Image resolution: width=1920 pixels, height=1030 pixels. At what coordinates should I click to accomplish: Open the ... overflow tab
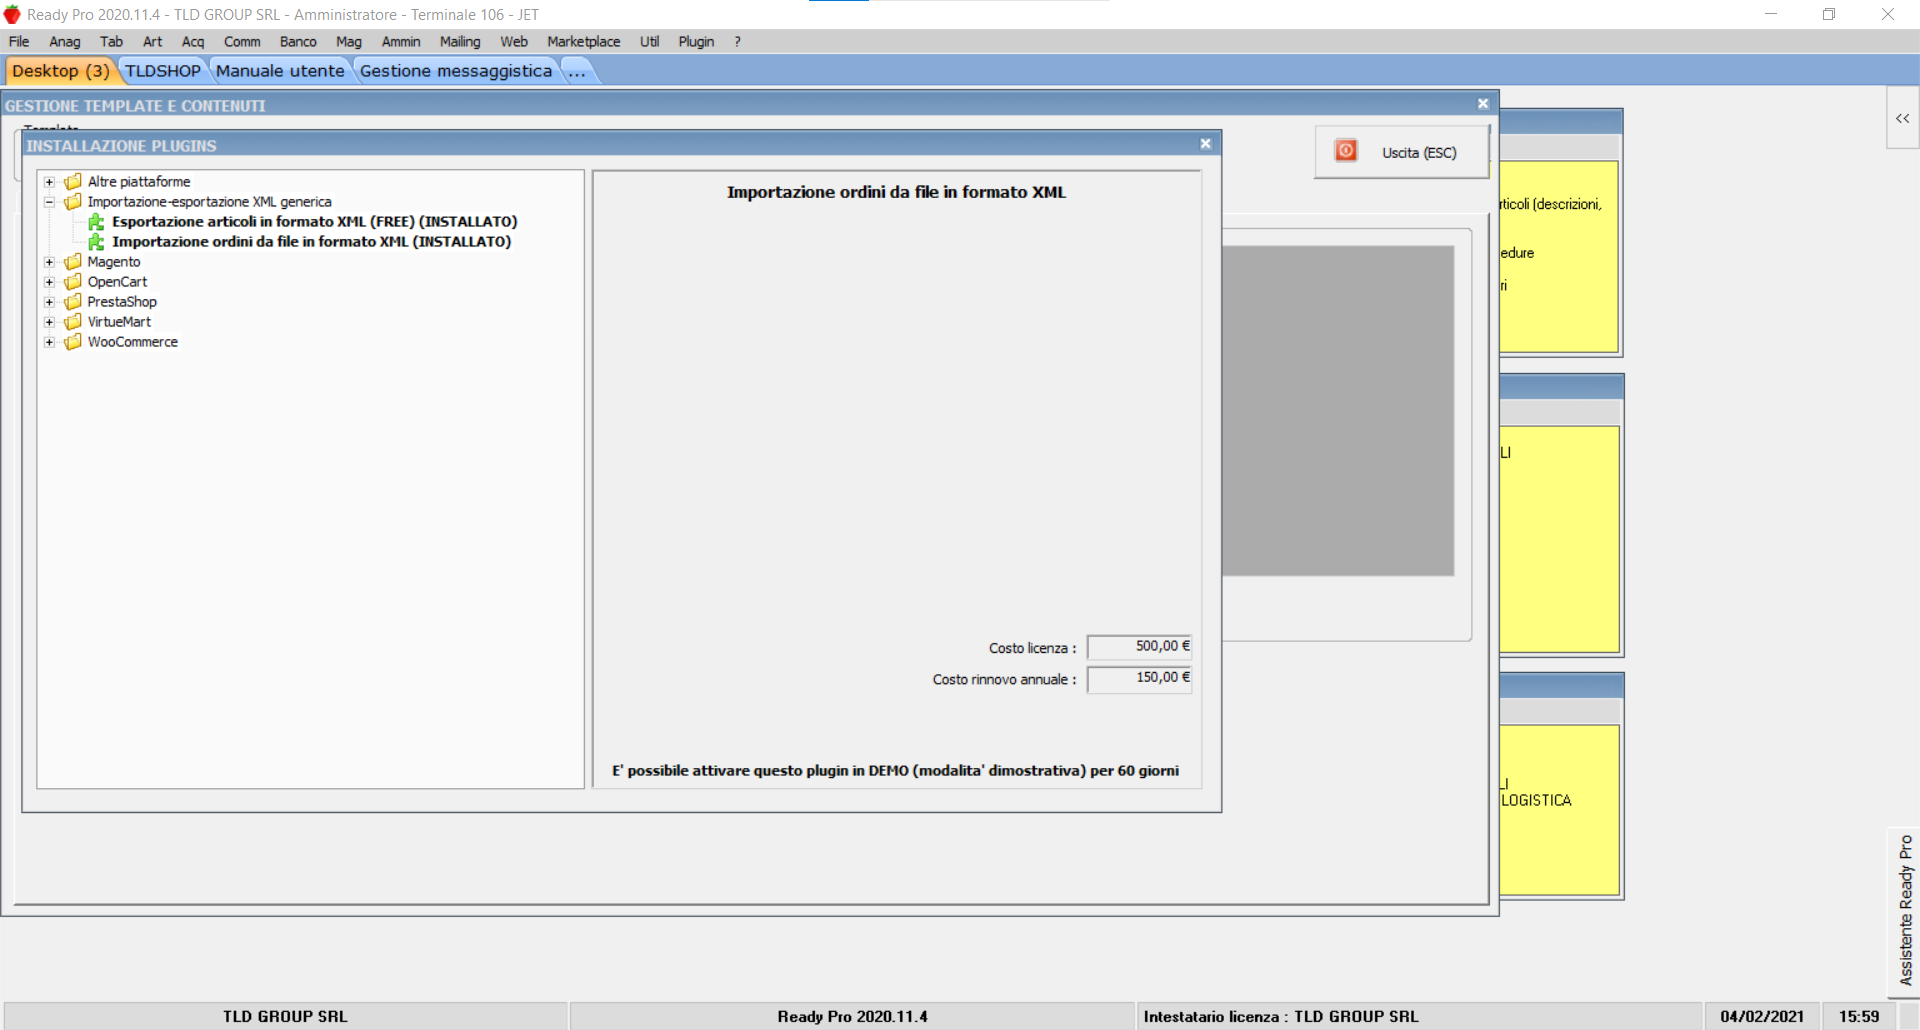(577, 71)
